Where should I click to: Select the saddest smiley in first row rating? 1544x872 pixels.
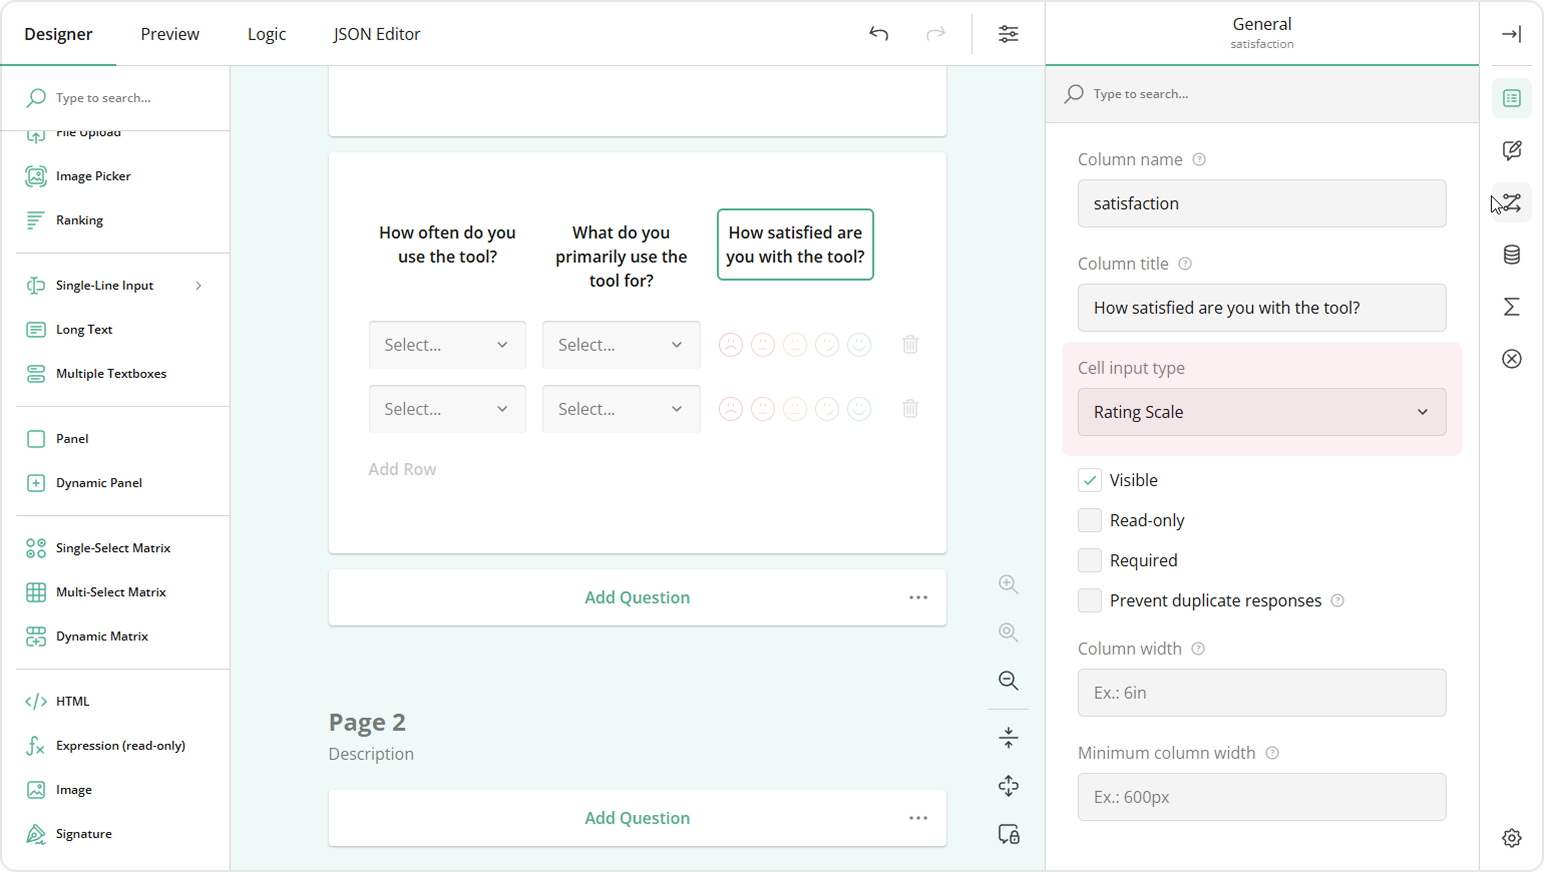[x=731, y=345]
